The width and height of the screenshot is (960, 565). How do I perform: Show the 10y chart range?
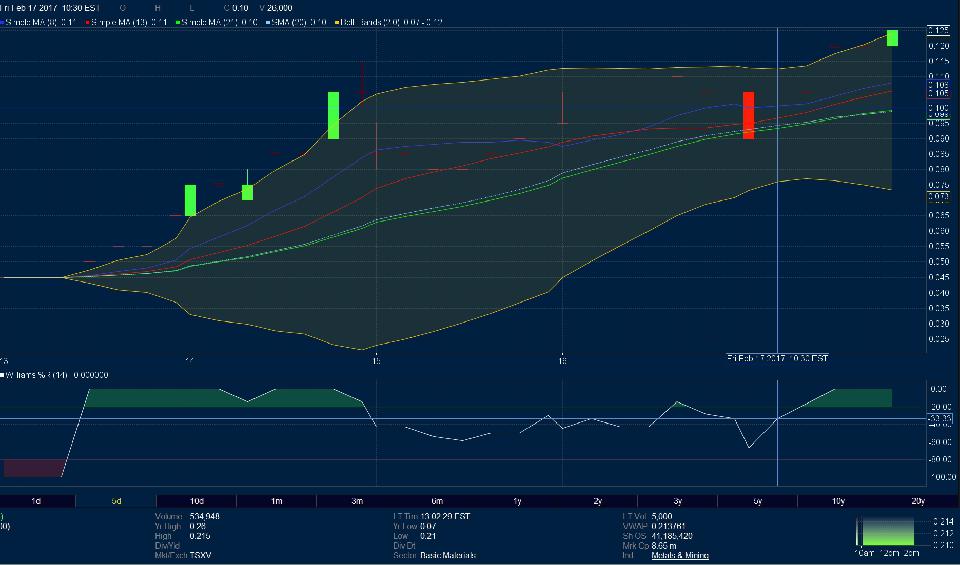click(x=838, y=500)
